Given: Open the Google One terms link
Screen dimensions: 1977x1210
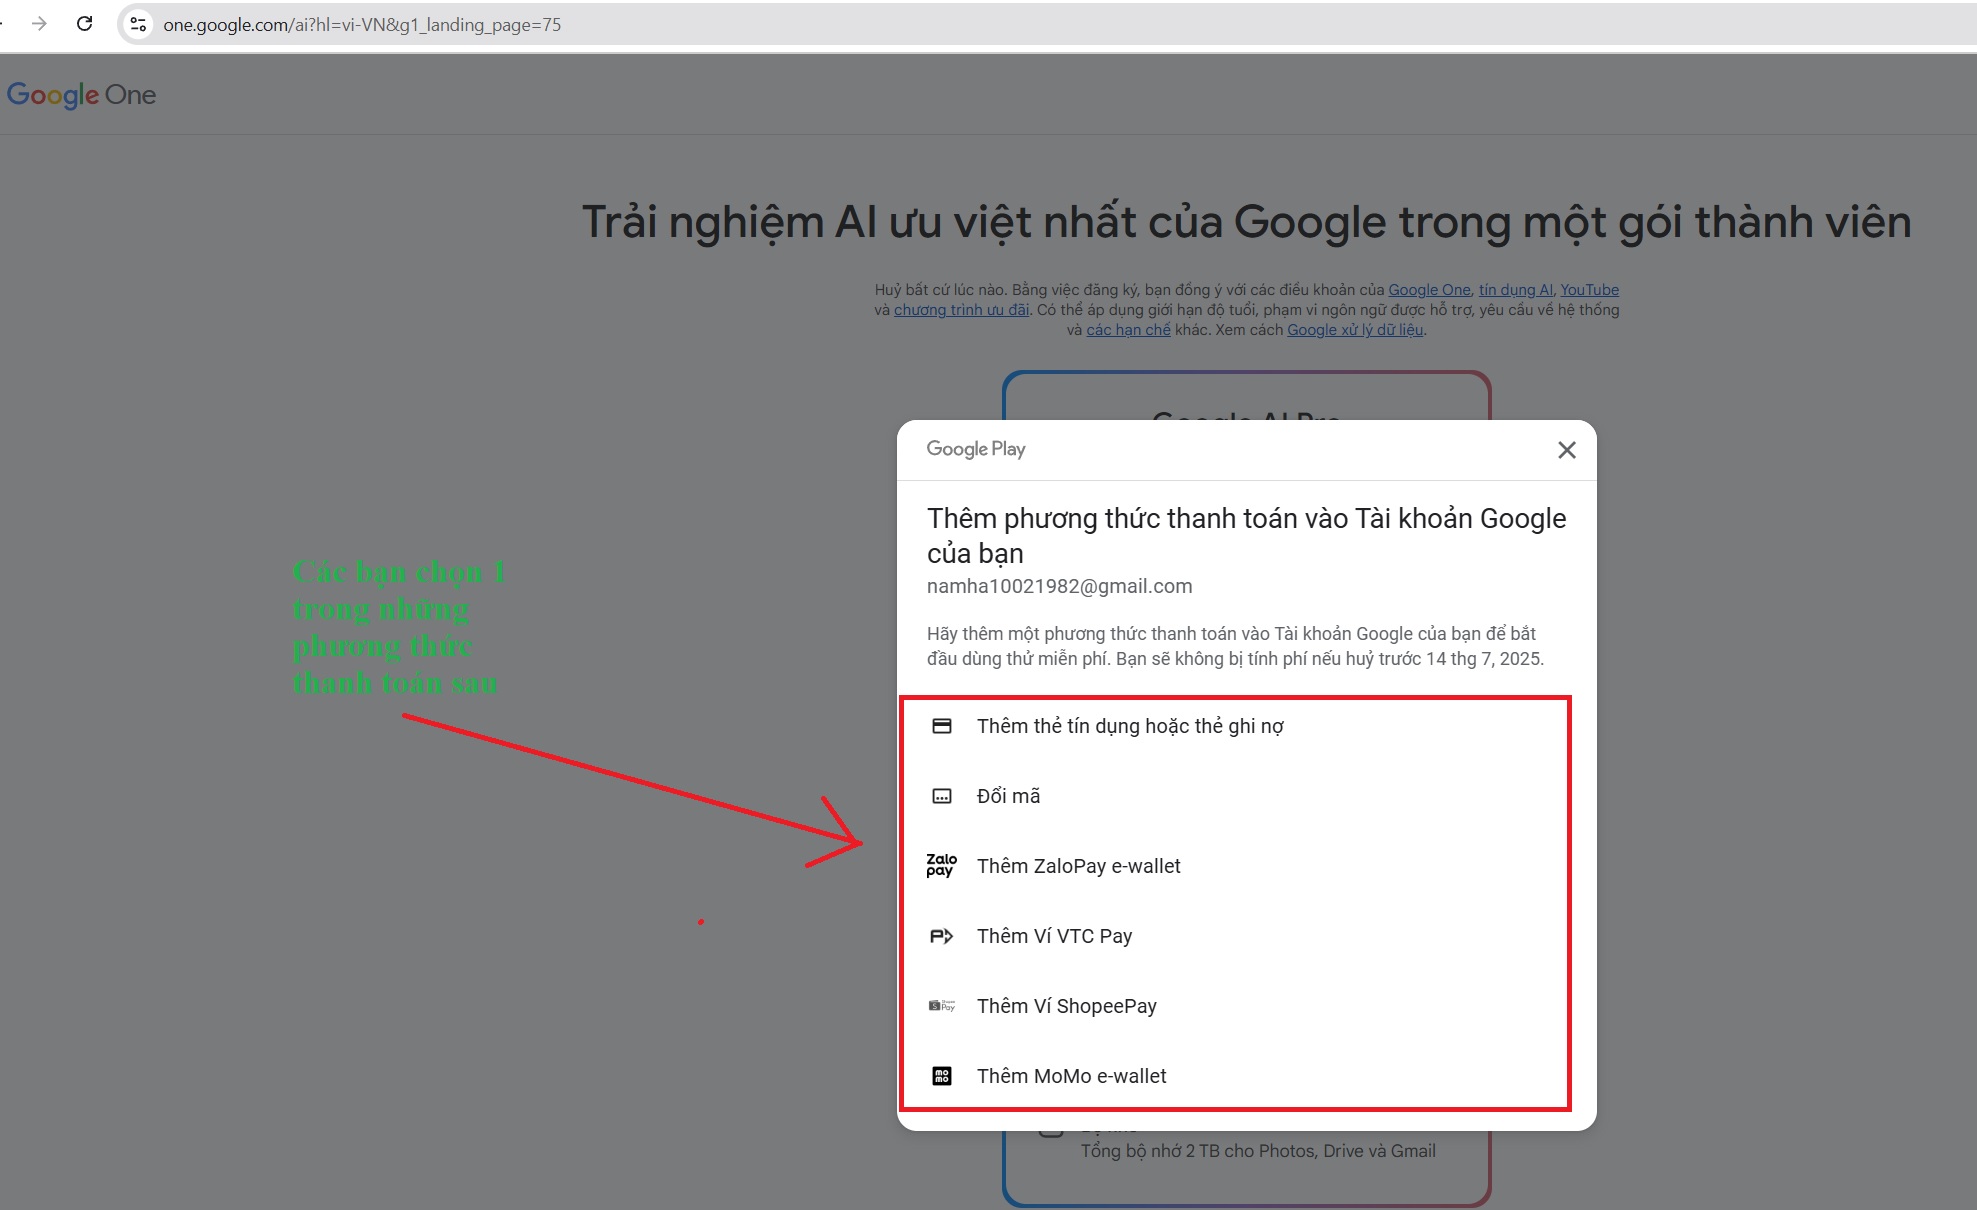Looking at the screenshot, I should click(x=1429, y=290).
